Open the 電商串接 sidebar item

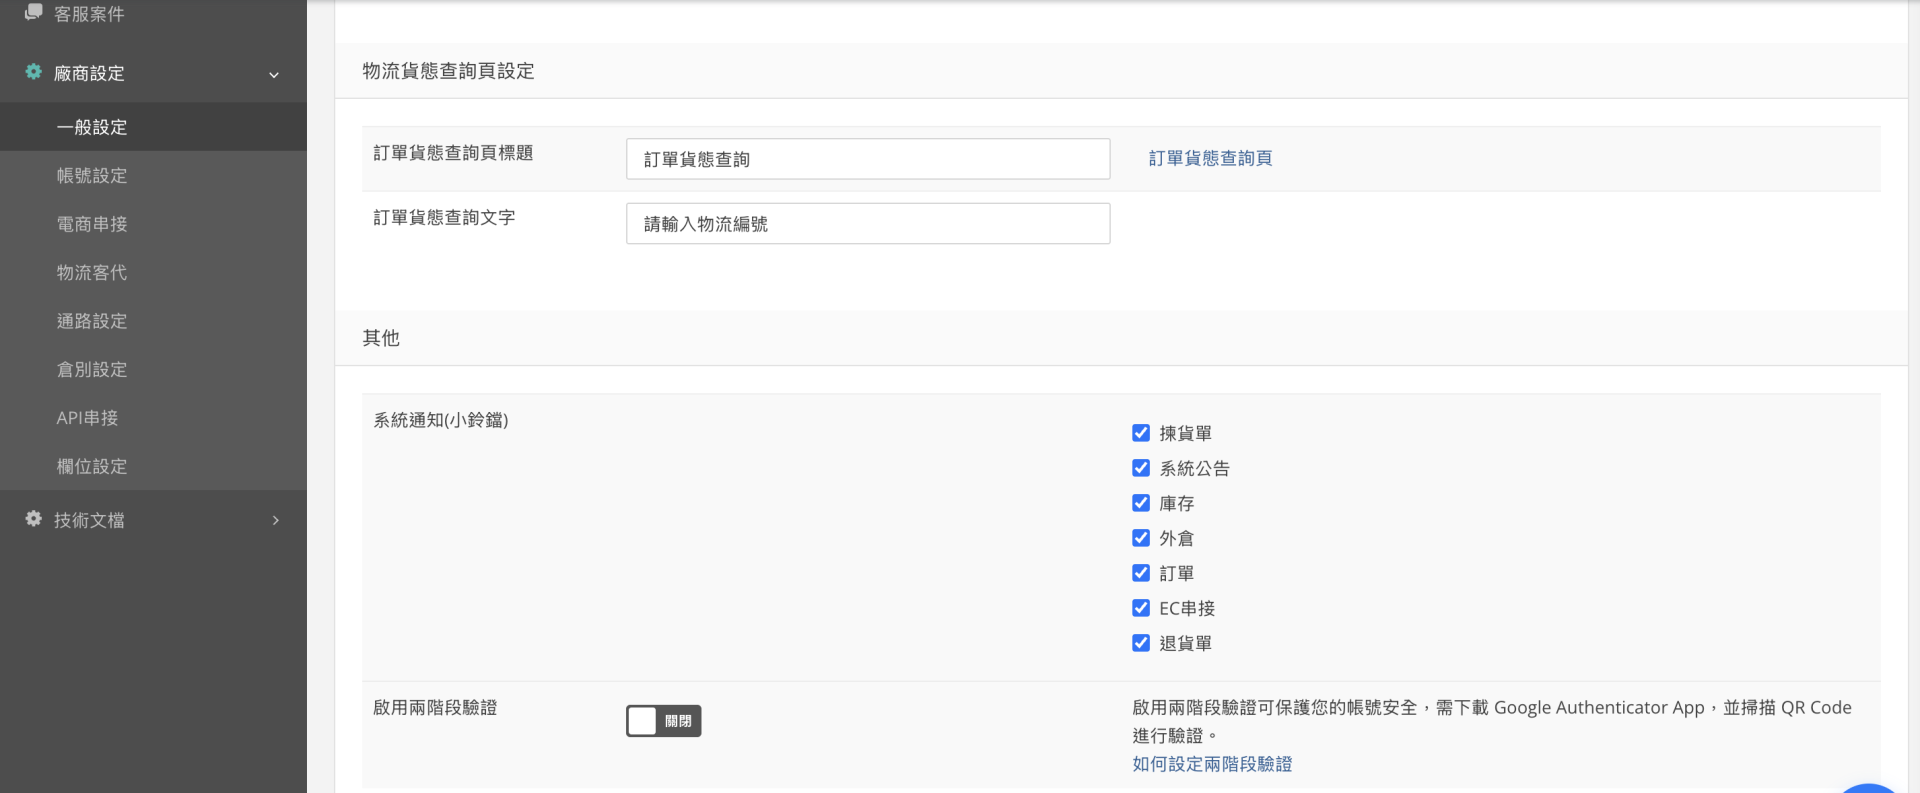pyautogui.click(x=92, y=224)
